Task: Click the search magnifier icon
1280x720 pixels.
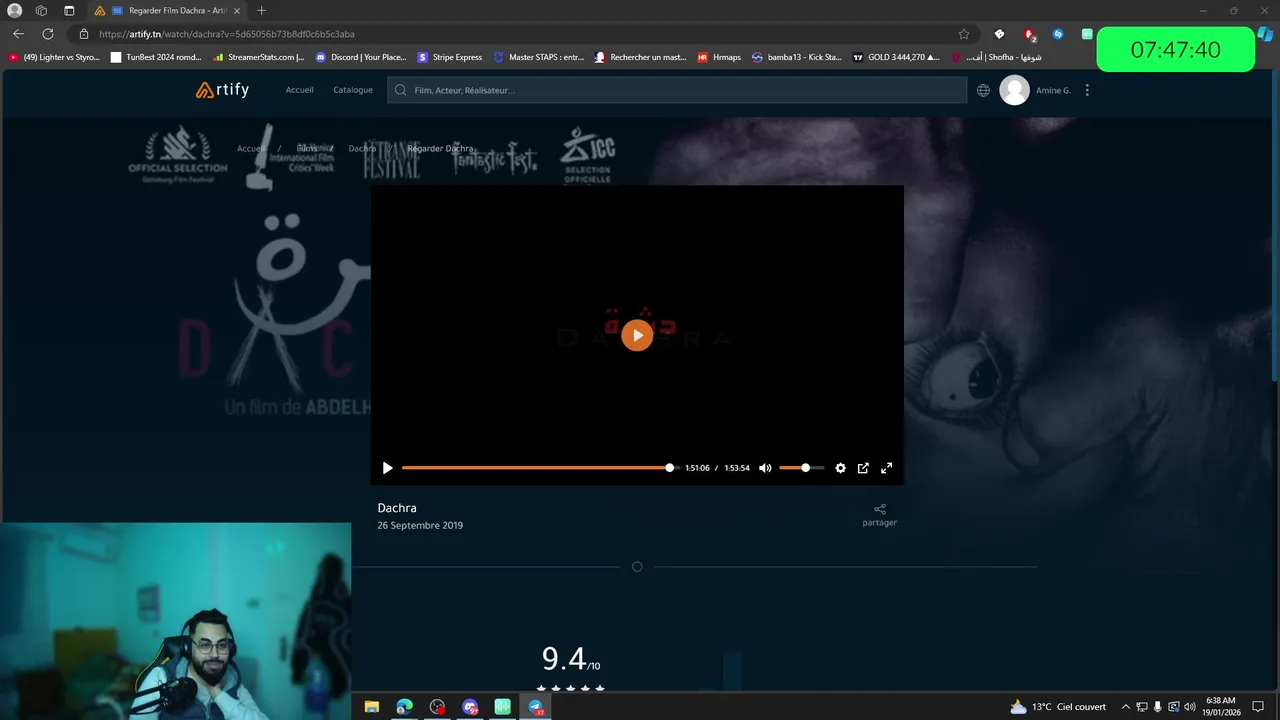Action: coord(401,90)
